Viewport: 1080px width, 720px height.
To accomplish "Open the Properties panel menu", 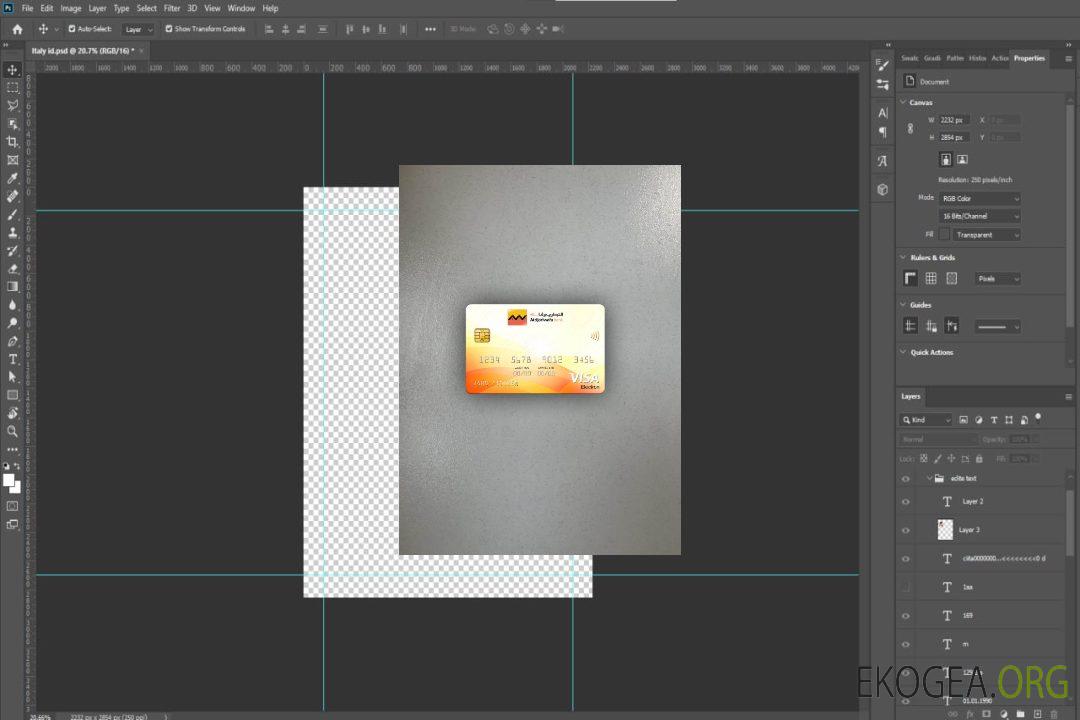I will coord(1068,59).
